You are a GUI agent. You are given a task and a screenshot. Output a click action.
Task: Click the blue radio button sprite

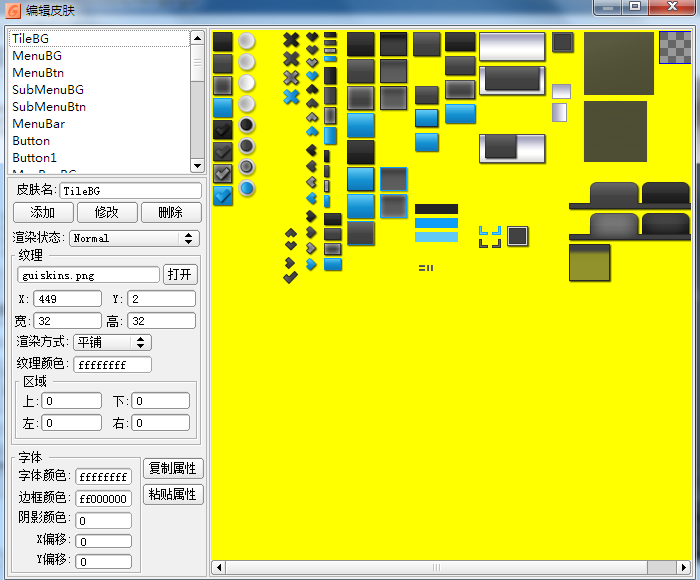[x=247, y=188]
